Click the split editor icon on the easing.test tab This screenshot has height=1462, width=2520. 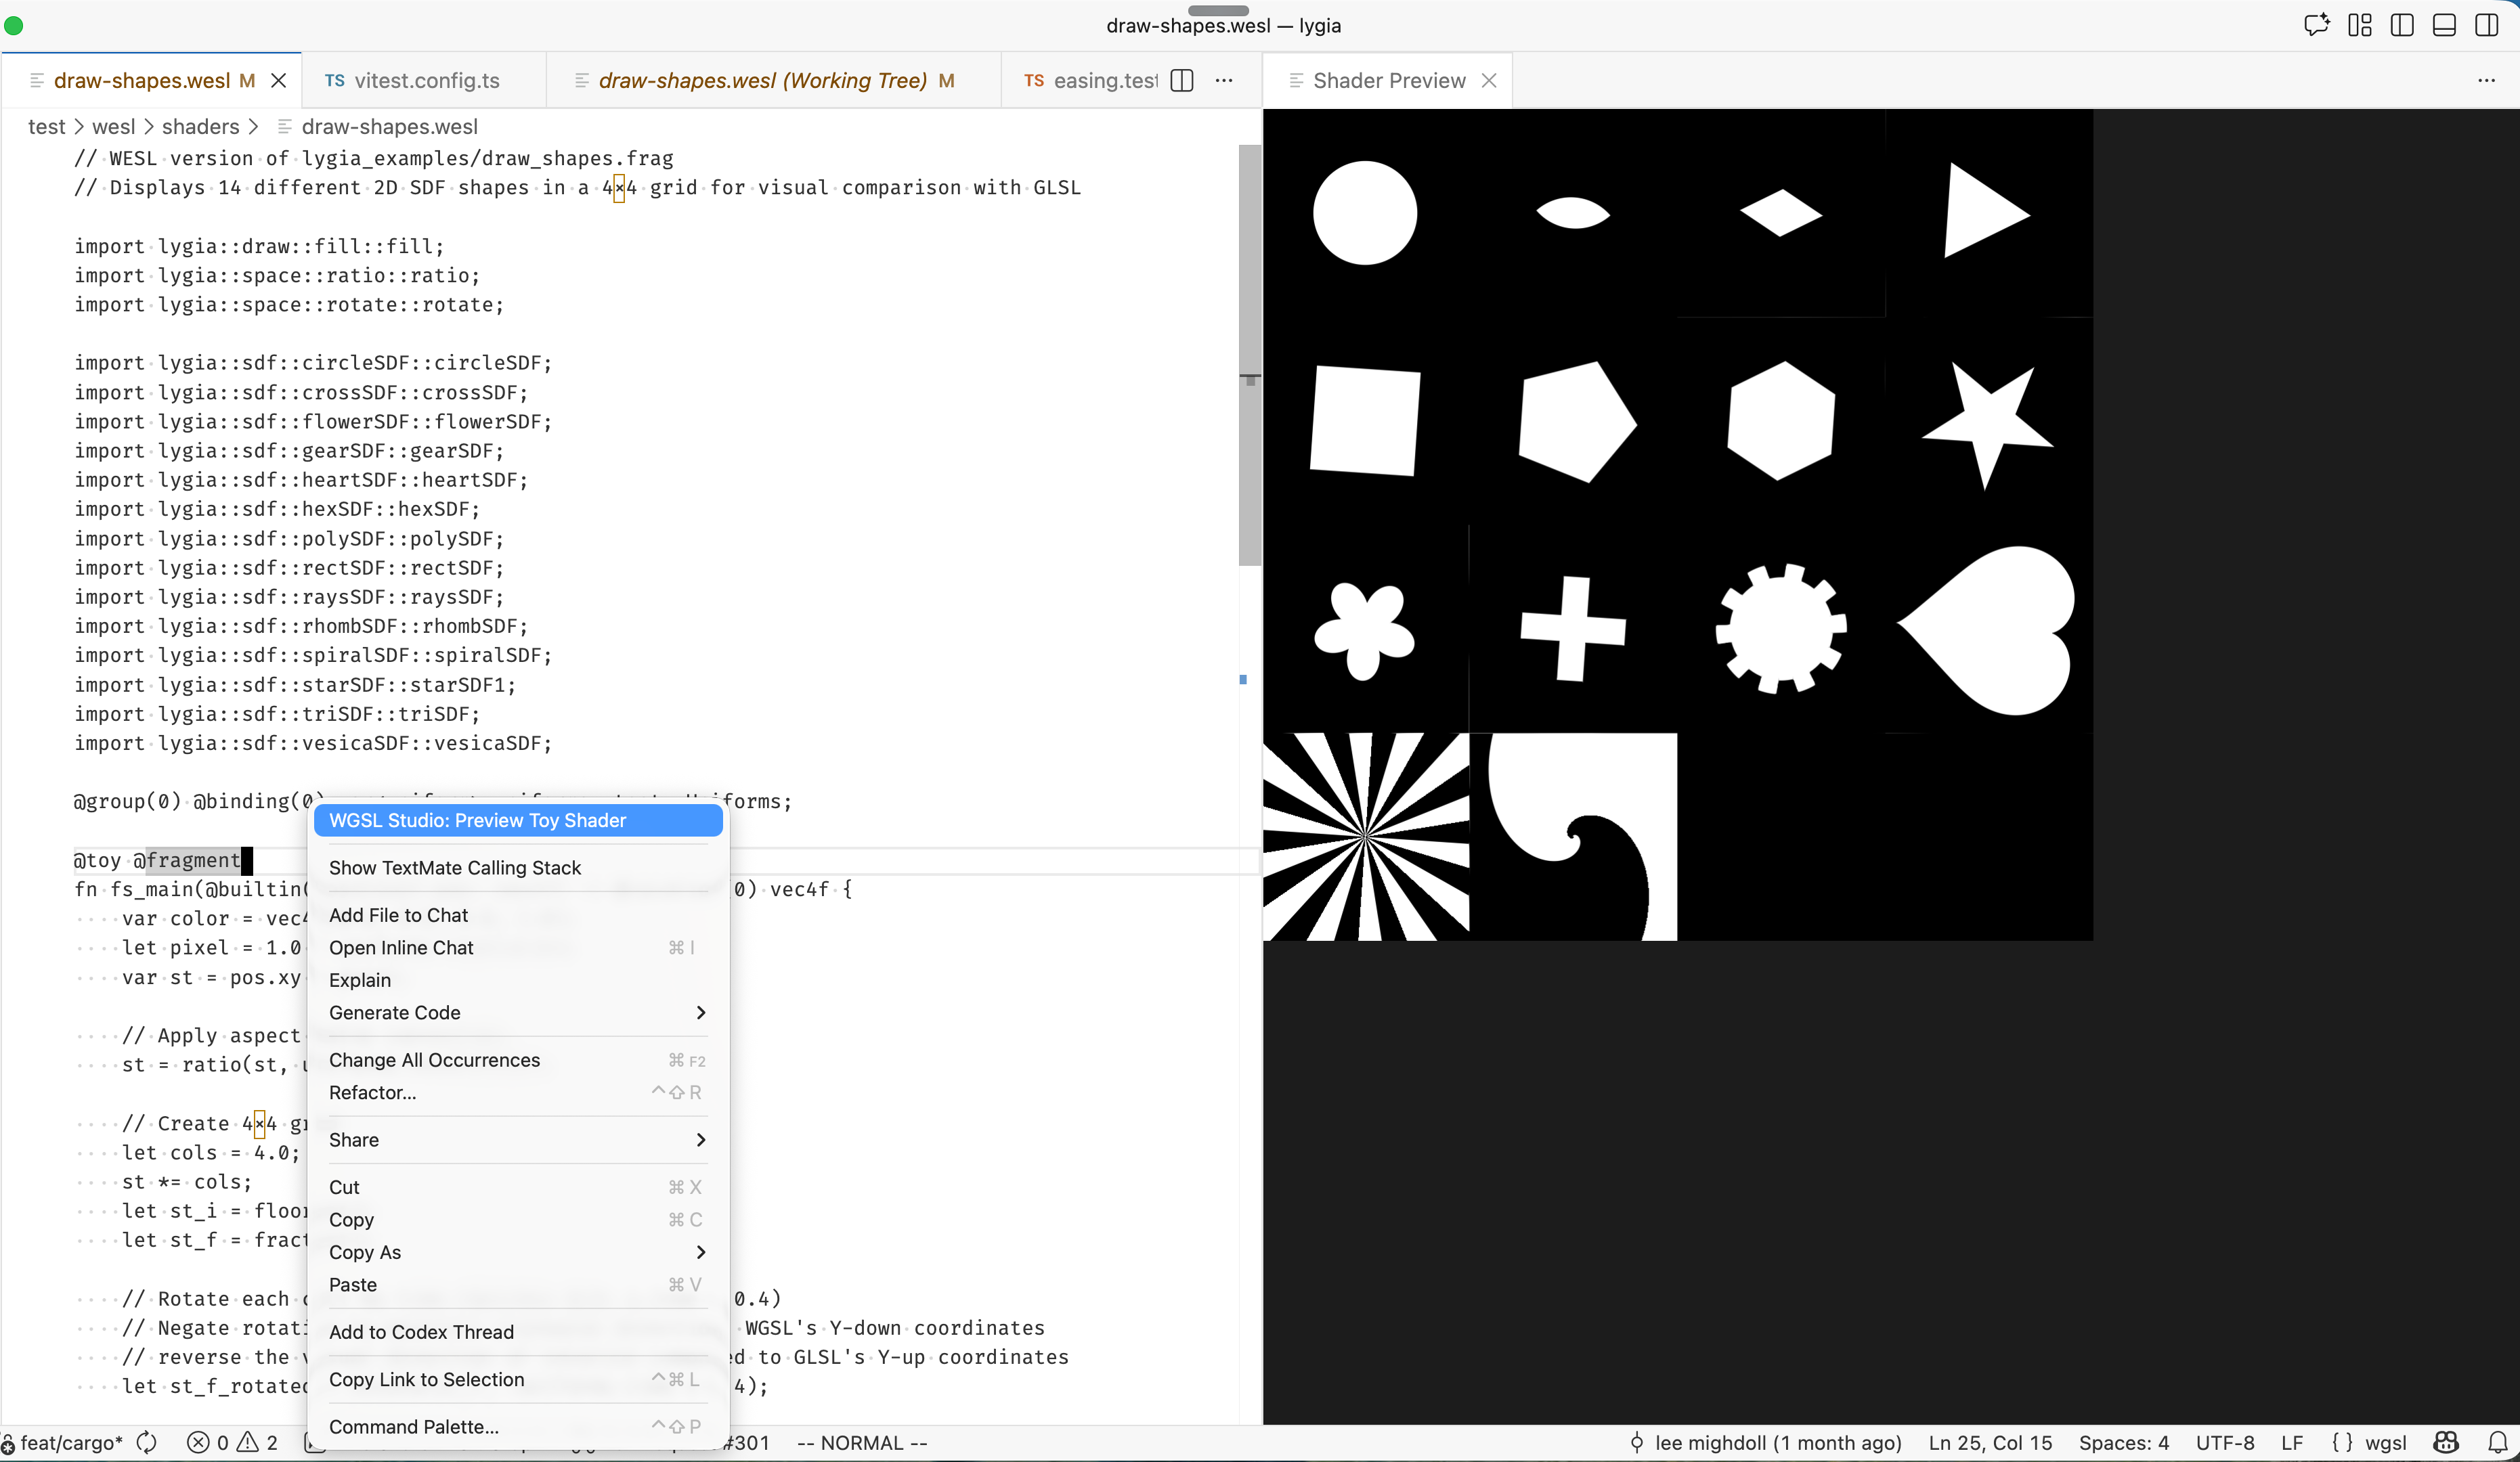(1181, 81)
